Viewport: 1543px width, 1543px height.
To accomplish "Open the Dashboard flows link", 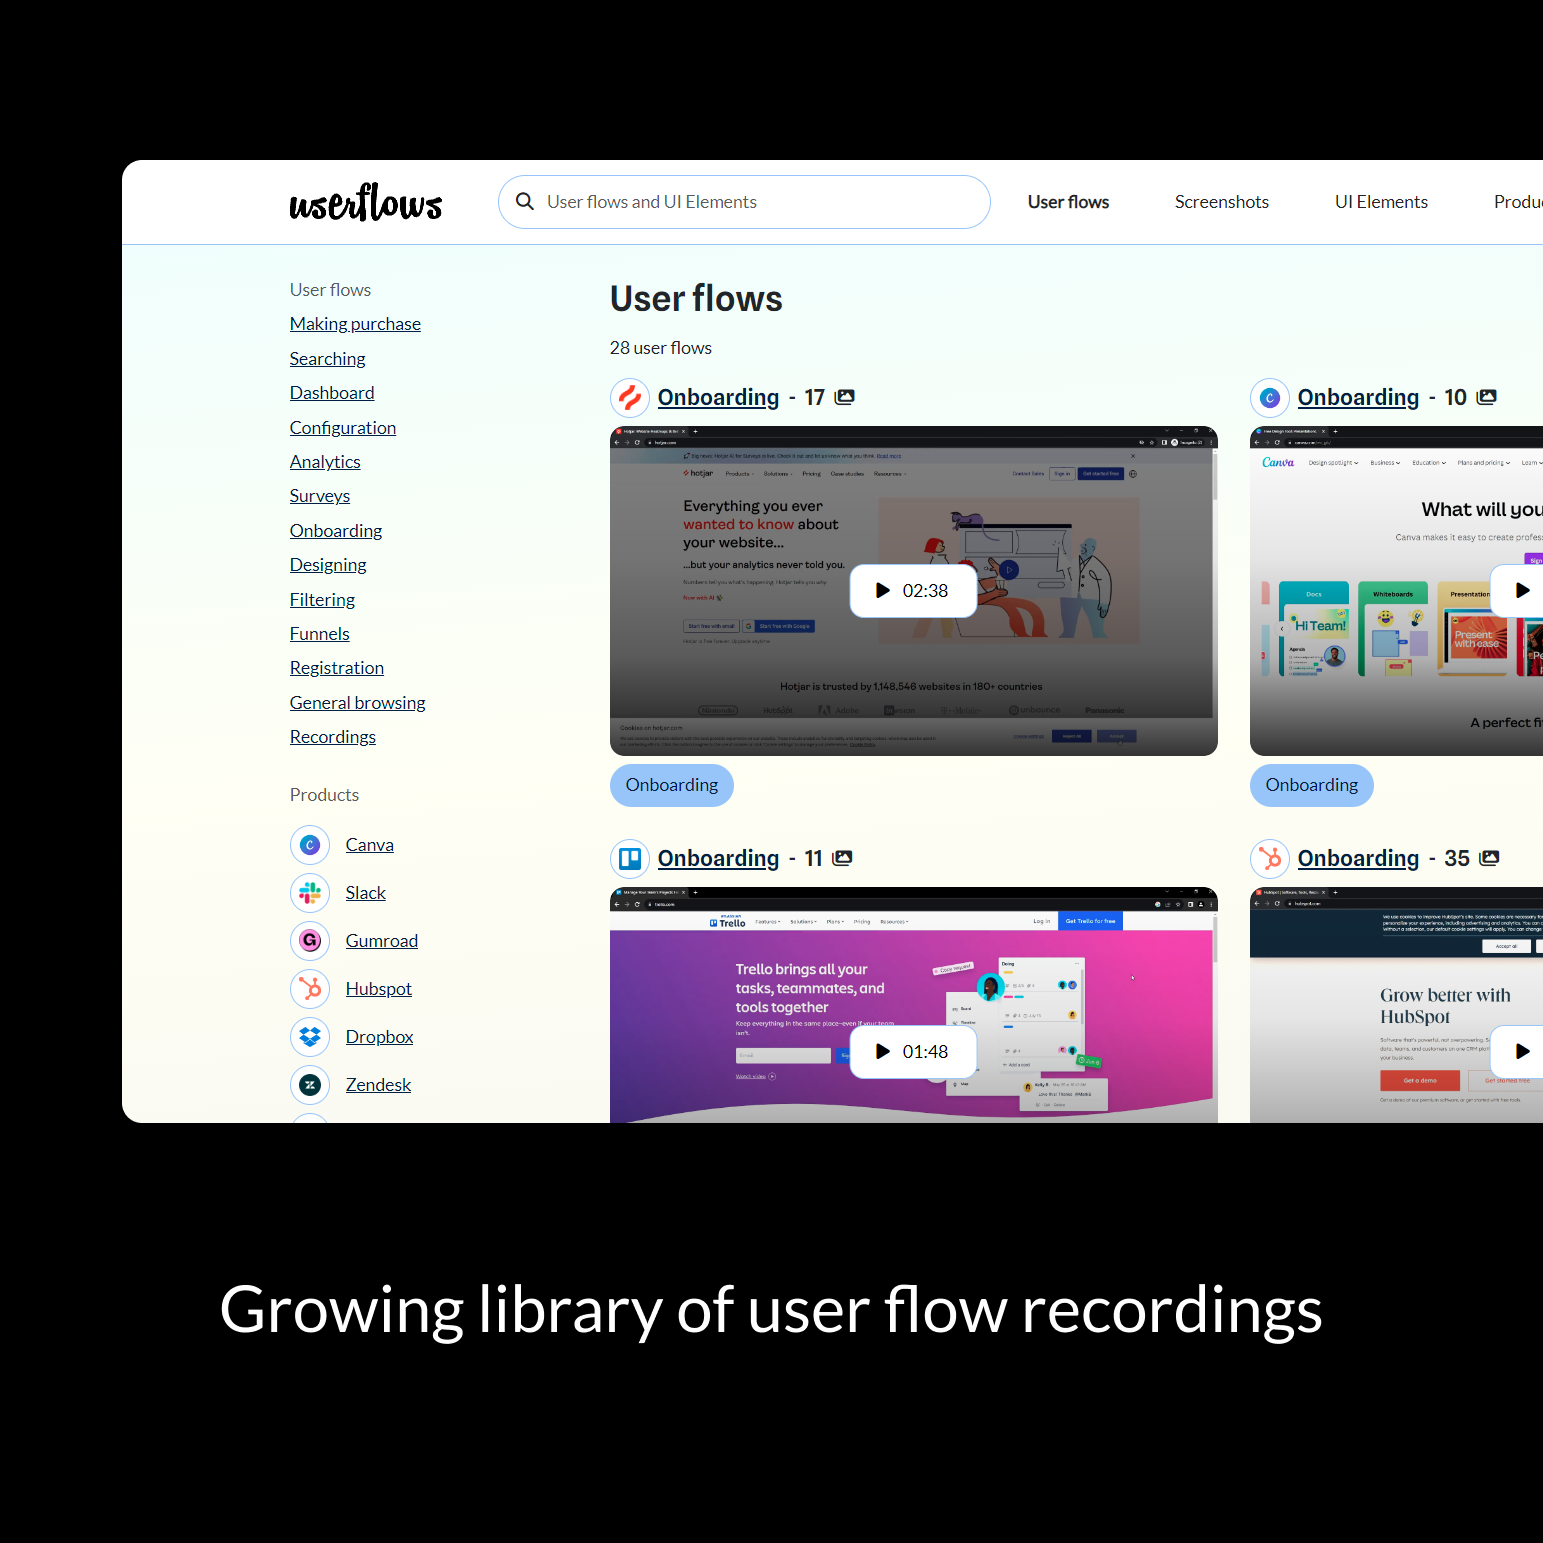I will coord(332,393).
